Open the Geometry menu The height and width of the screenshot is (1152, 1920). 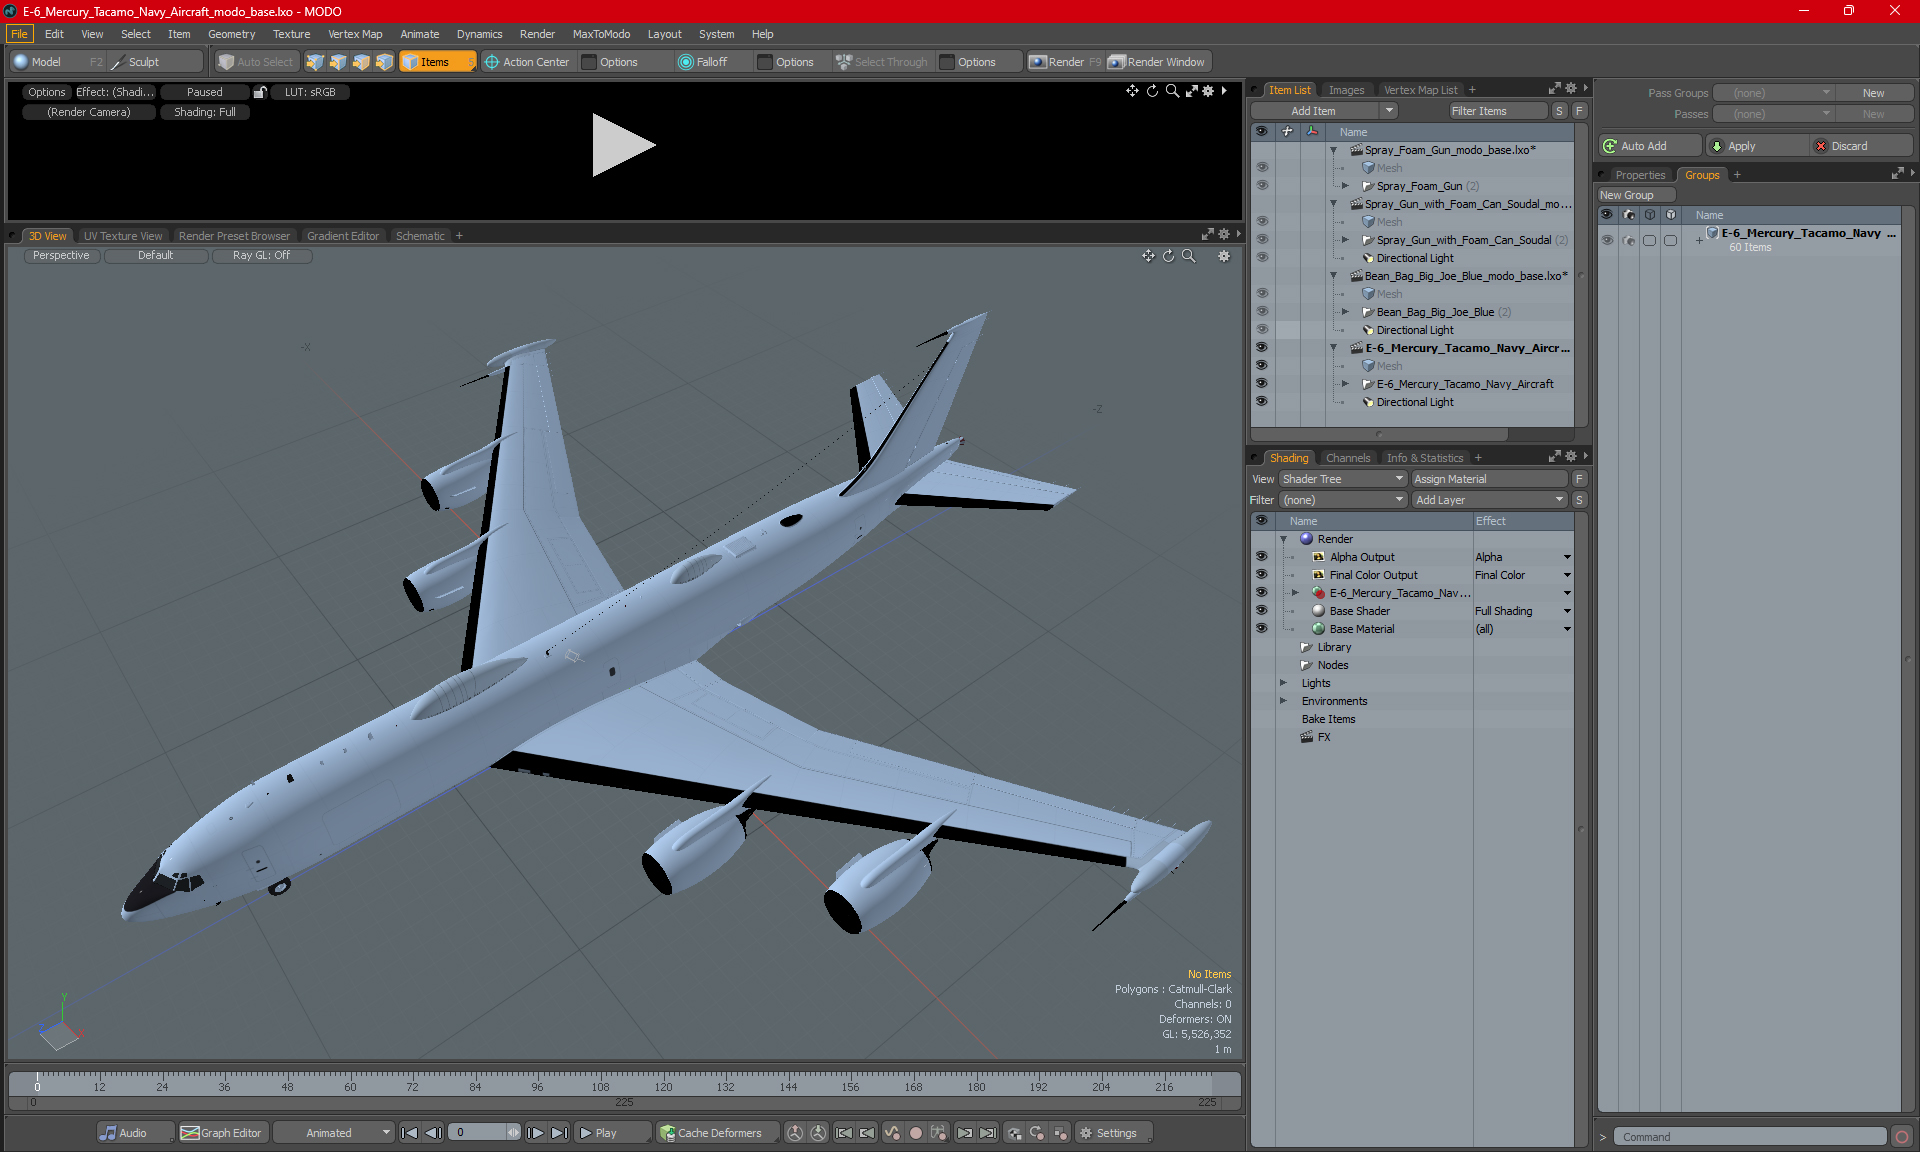coord(231,34)
